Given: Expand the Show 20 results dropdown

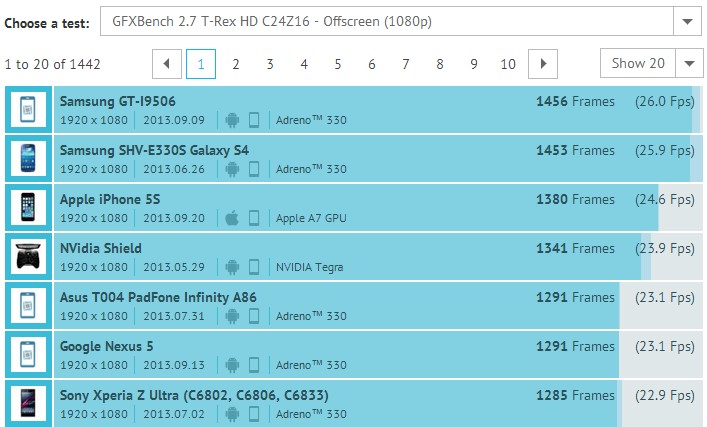Looking at the screenshot, I should click(689, 64).
